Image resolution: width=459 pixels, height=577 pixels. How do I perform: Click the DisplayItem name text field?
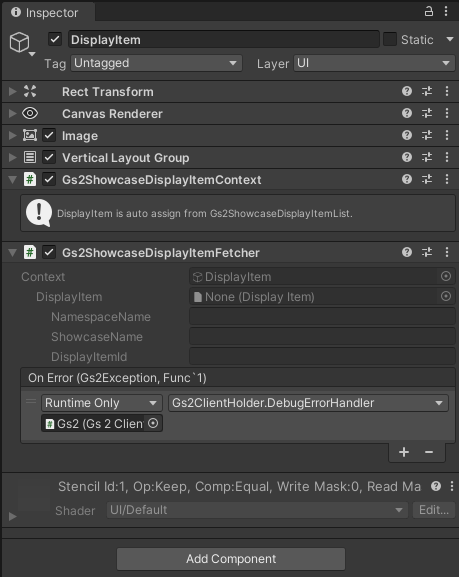point(223,39)
